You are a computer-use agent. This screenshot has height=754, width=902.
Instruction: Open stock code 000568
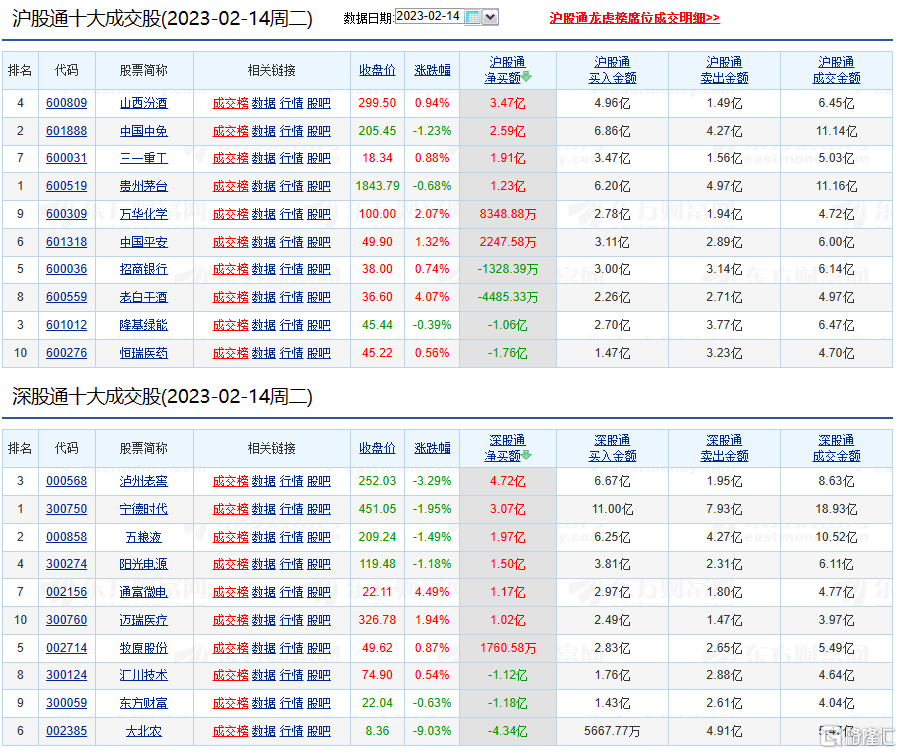click(67, 481)
